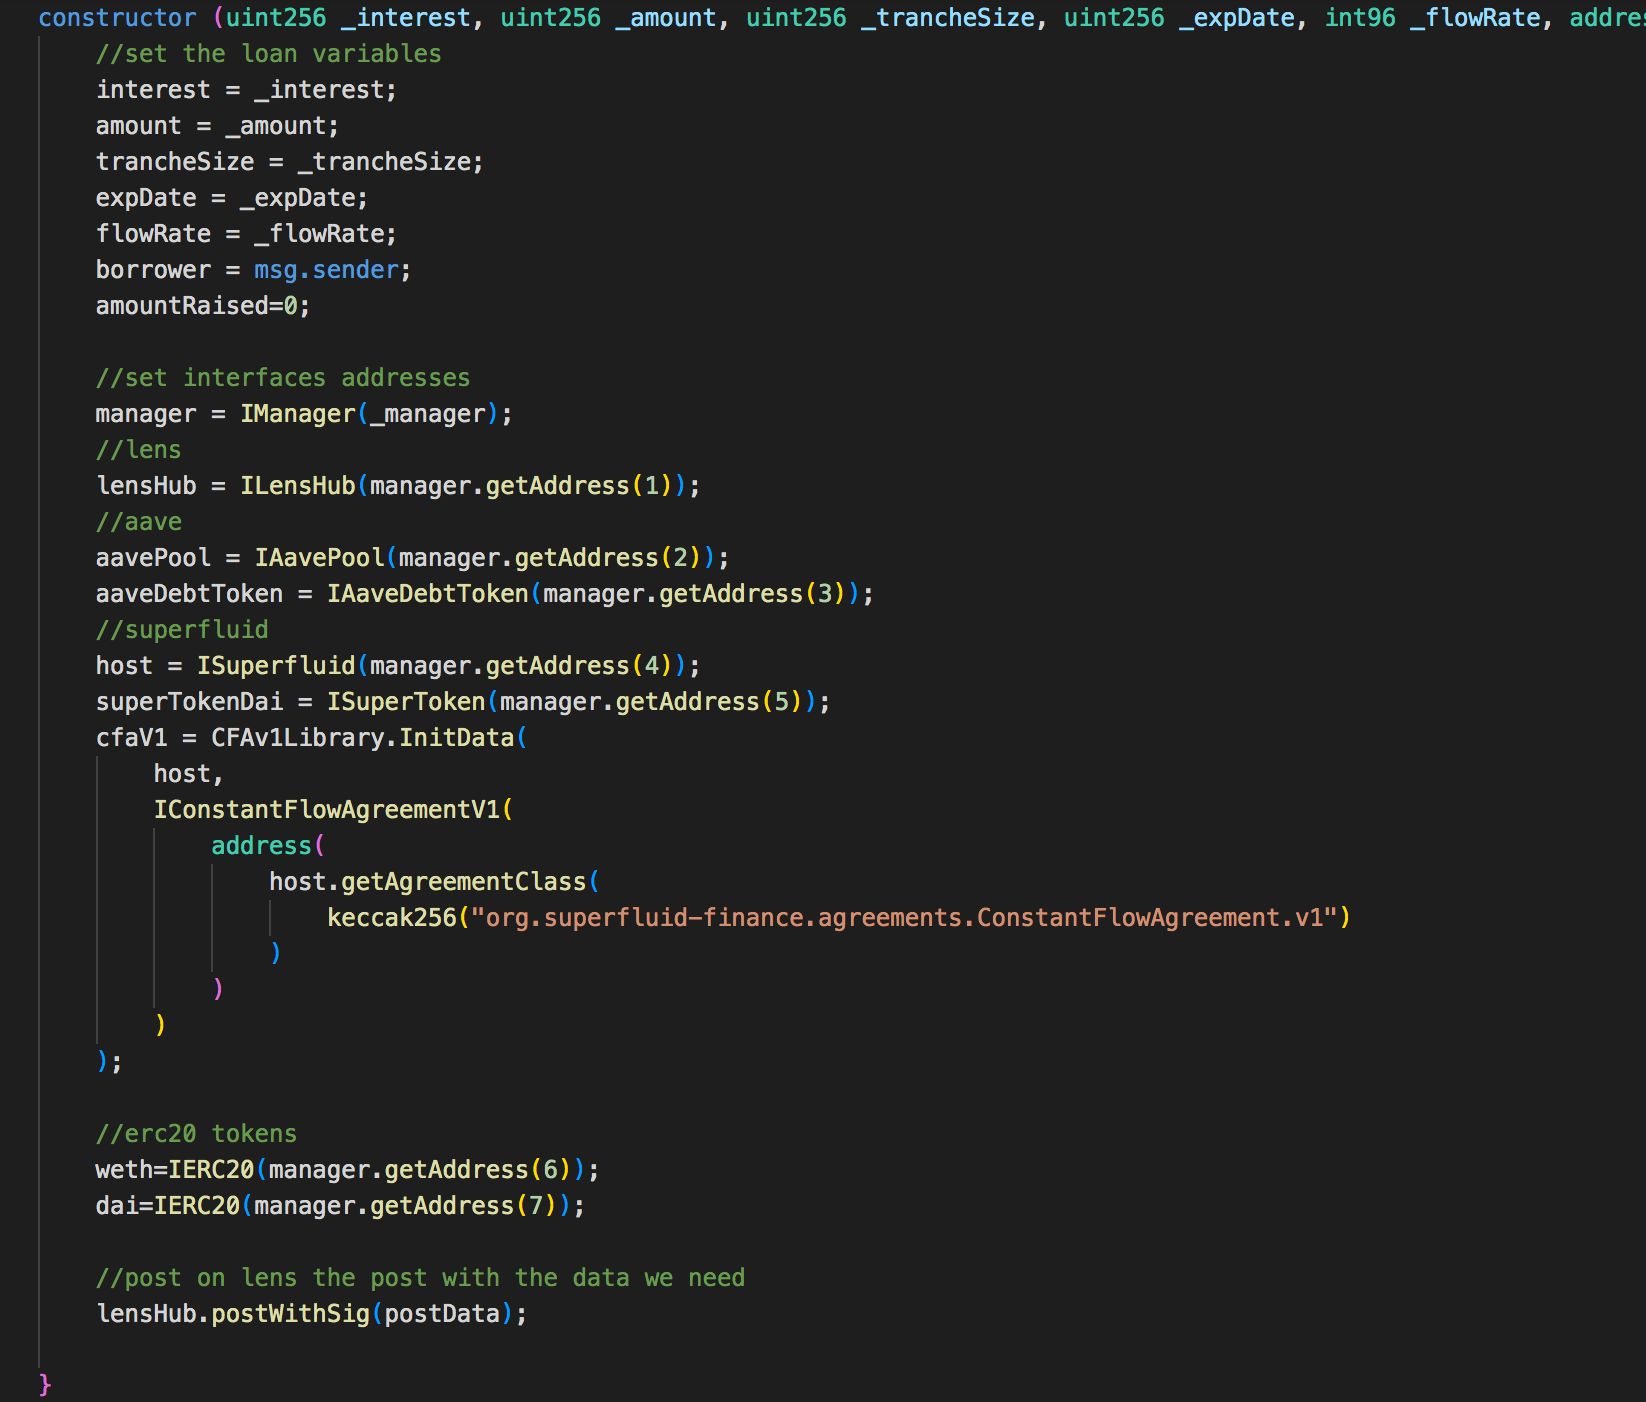Image resolution: width=1646 pixels, height=1402 pixels.
Task: Click the closing ');' of cfaV1 assignment
Action: pyautogui.click(x=110, y=1062)
